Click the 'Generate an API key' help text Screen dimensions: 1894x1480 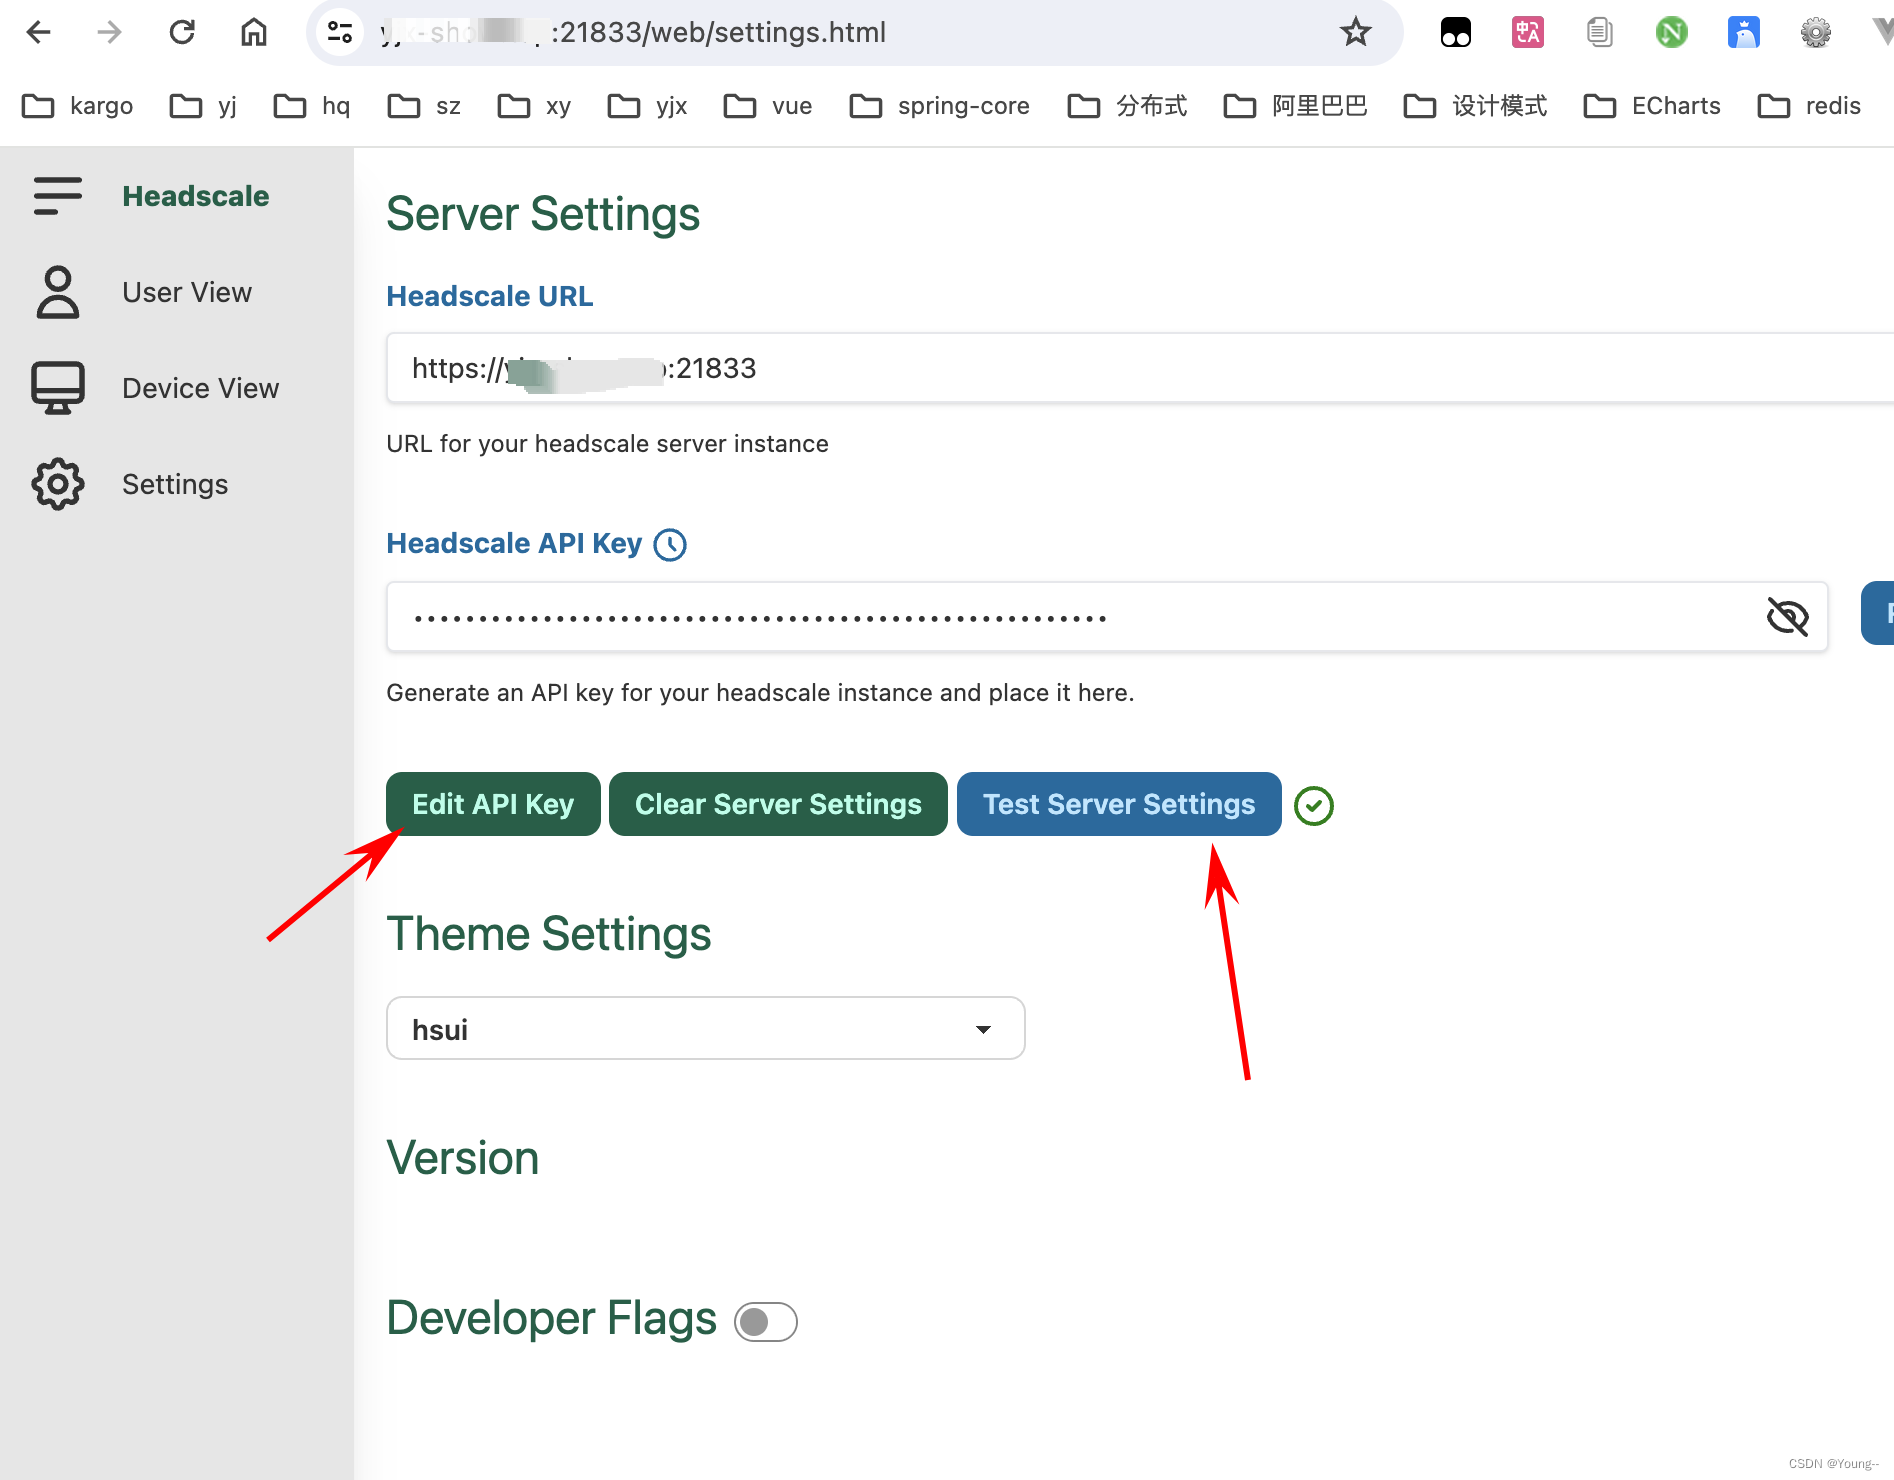pyautogui.click(x=760, y=693)
